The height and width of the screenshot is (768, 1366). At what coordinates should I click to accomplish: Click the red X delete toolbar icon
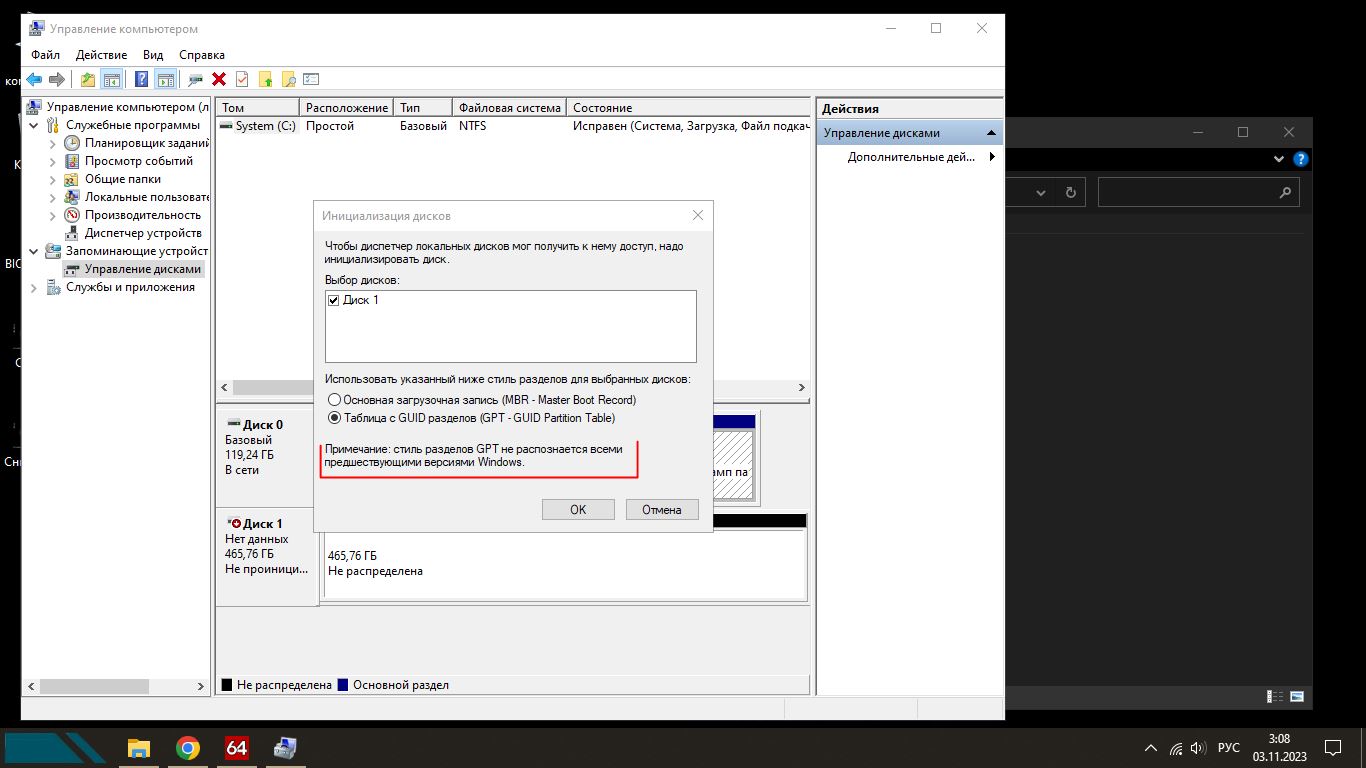tap(219, 79)
